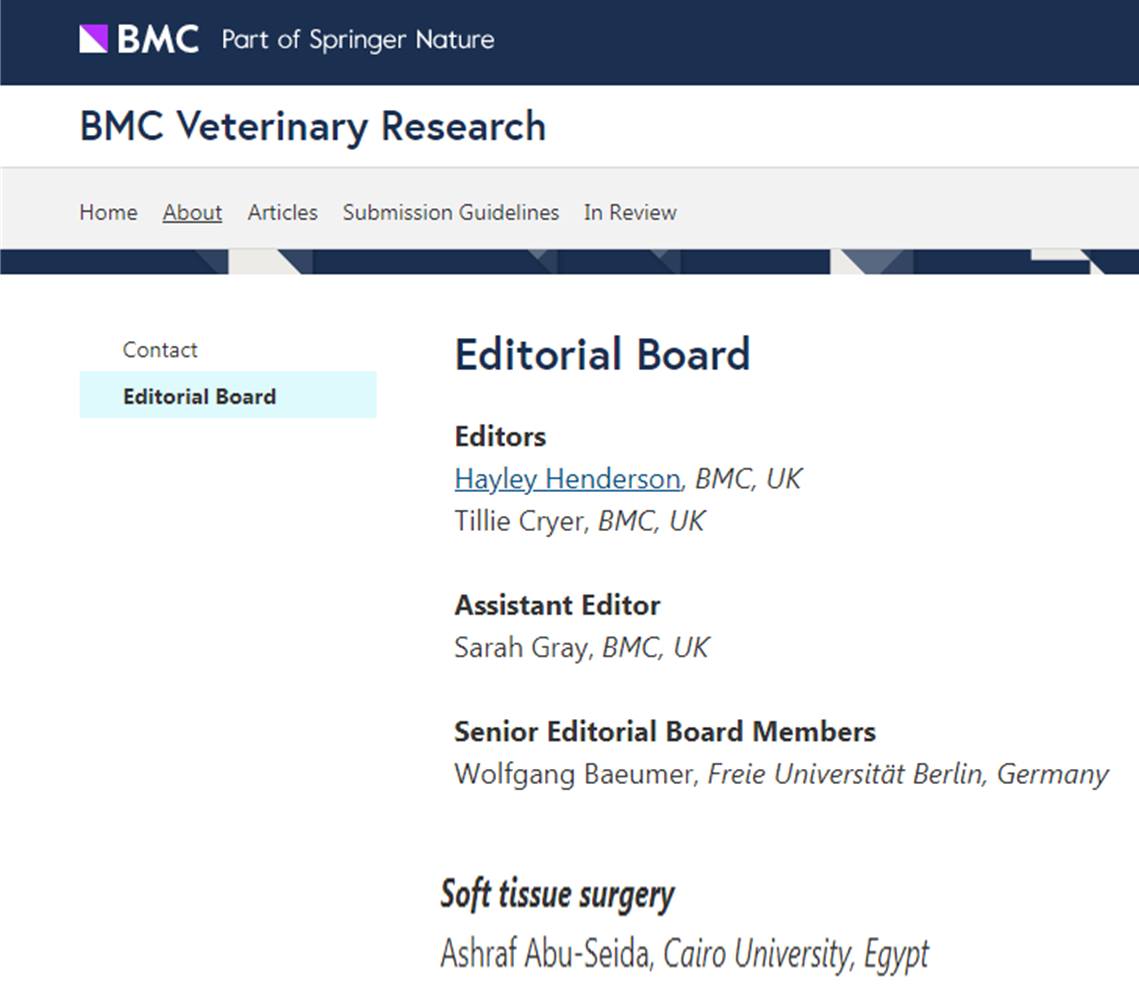Screen dimensions: 1139x993
Task: Click the Senior Editorial Board Members heading
Action: point(664,731)
